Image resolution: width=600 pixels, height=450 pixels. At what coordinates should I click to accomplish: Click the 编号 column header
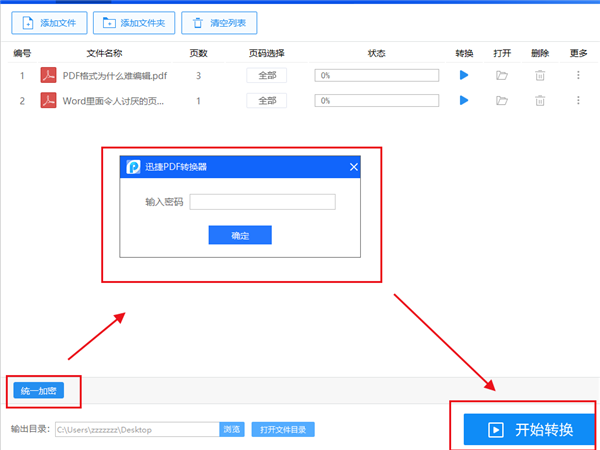[22, 53]
